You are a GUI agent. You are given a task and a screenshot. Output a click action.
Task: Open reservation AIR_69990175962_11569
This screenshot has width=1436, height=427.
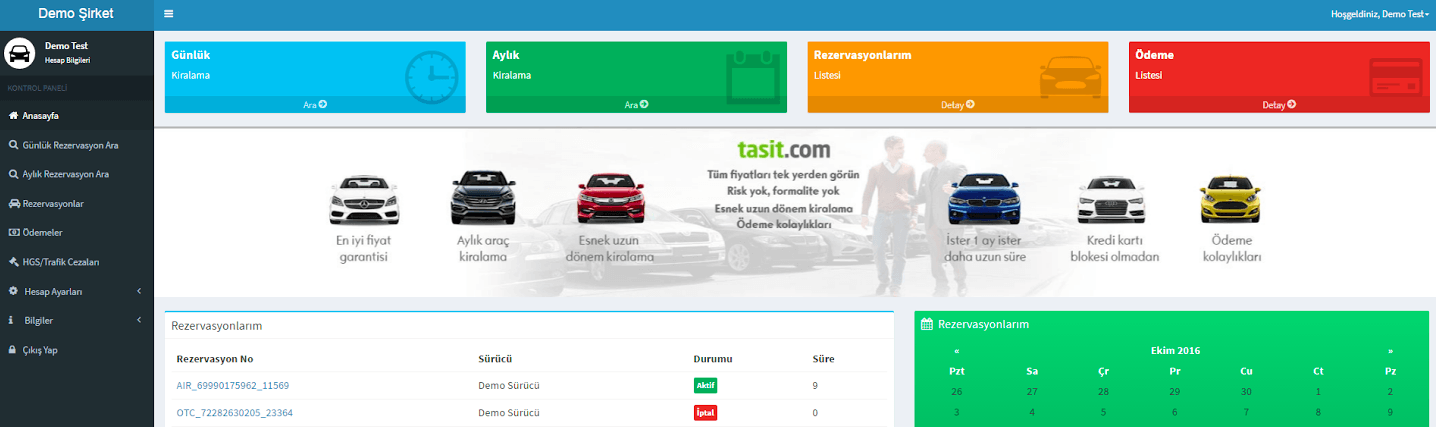[232, 385]
